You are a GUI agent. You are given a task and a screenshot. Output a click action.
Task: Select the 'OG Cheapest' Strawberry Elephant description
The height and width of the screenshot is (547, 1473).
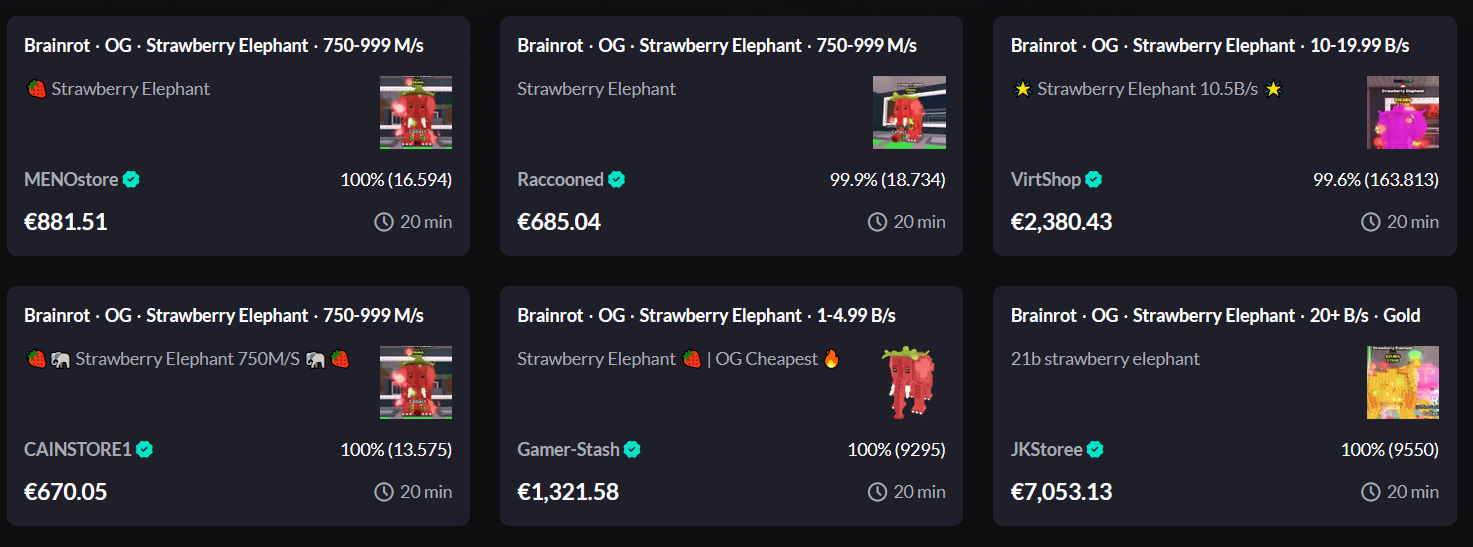pyautogui.click(x=680, y=359)
